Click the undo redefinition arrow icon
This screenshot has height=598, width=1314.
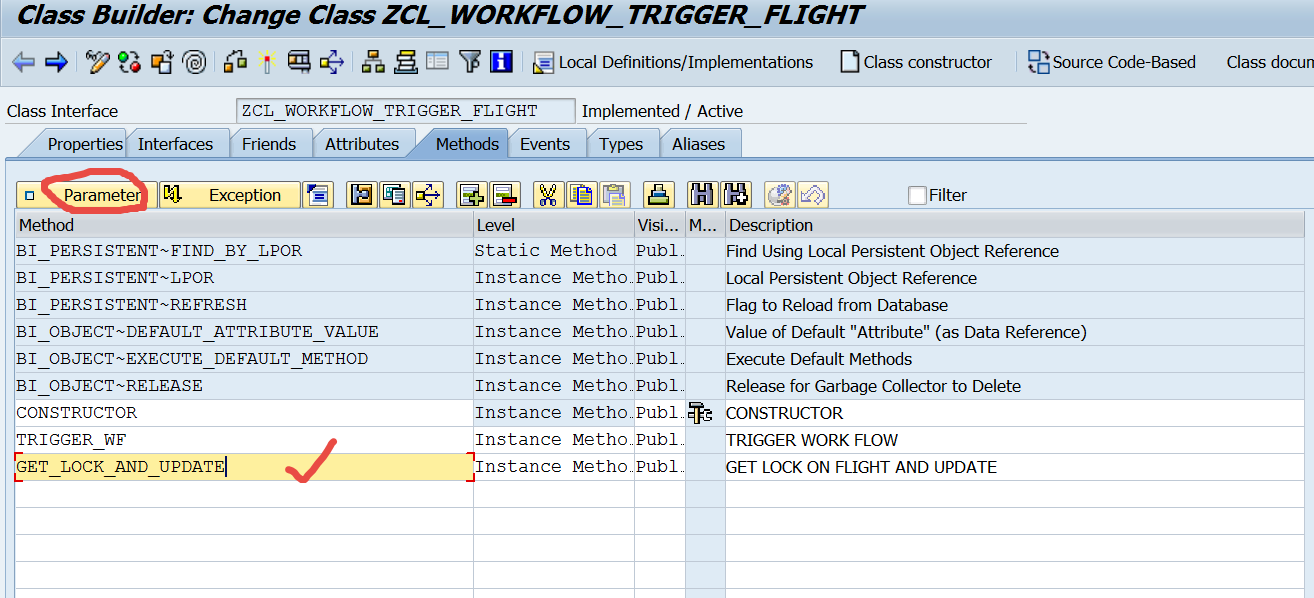pos(428,195)
